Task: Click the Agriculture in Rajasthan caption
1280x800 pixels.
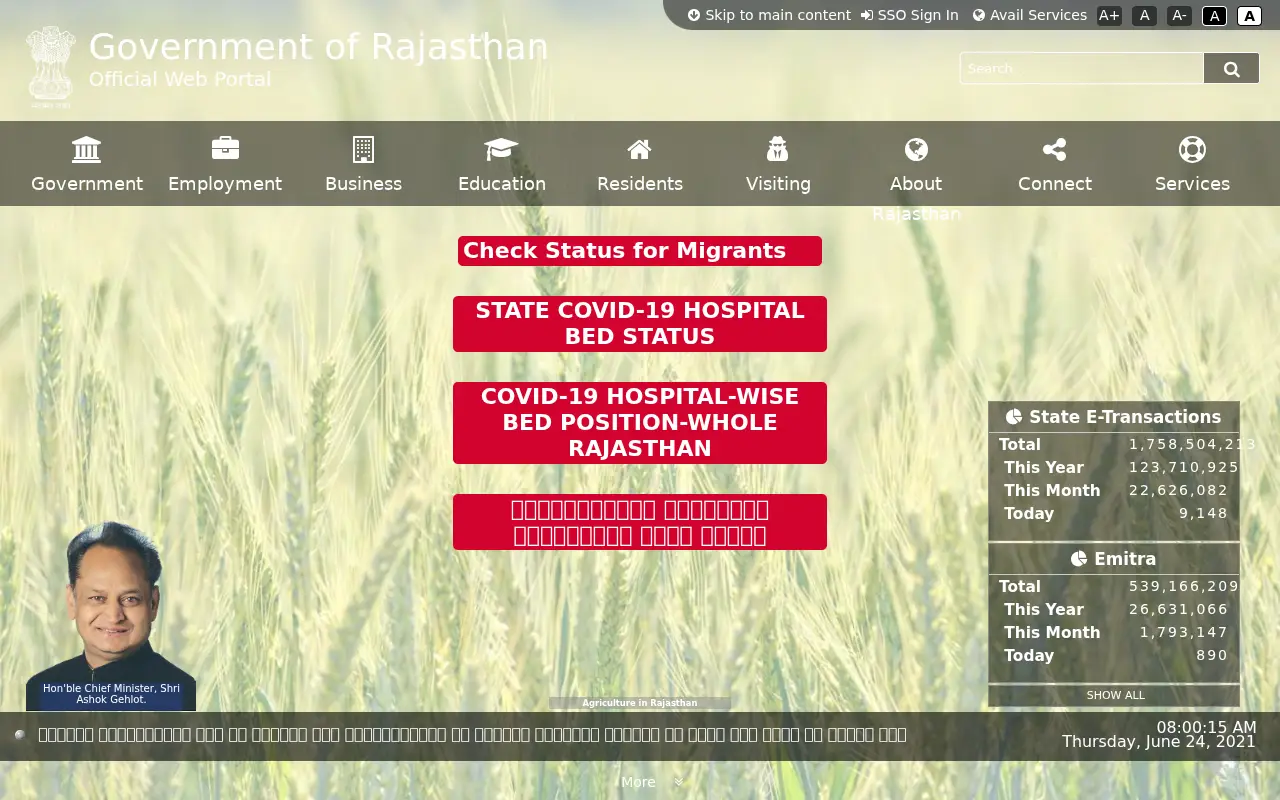Action: [x=640, y=703]
